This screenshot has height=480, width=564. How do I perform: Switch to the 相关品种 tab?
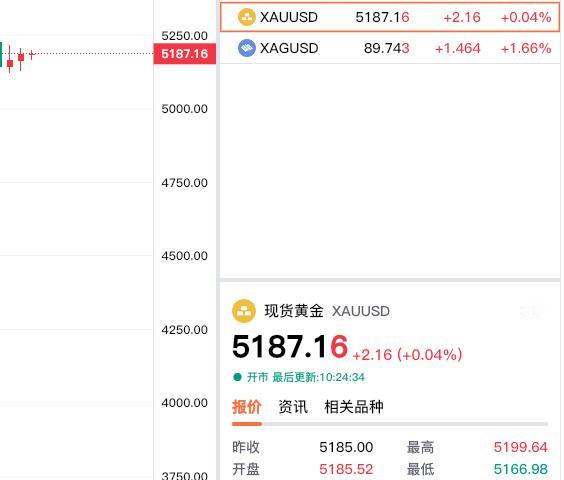[354, 407]
